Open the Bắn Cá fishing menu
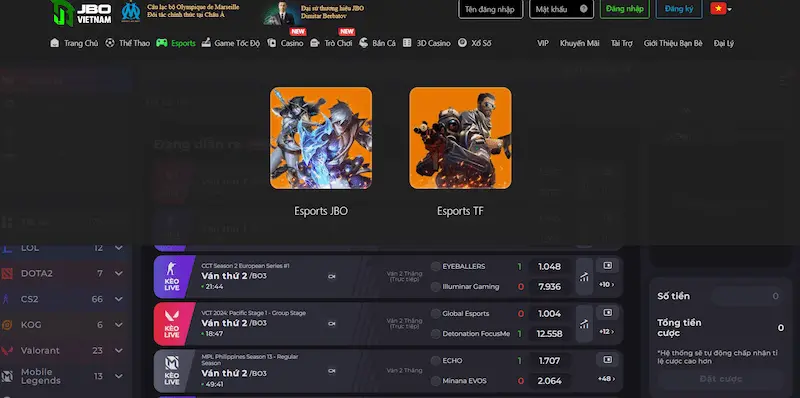Image resolution: width=800 pixels, height=398 pixels. click(378, 43)
